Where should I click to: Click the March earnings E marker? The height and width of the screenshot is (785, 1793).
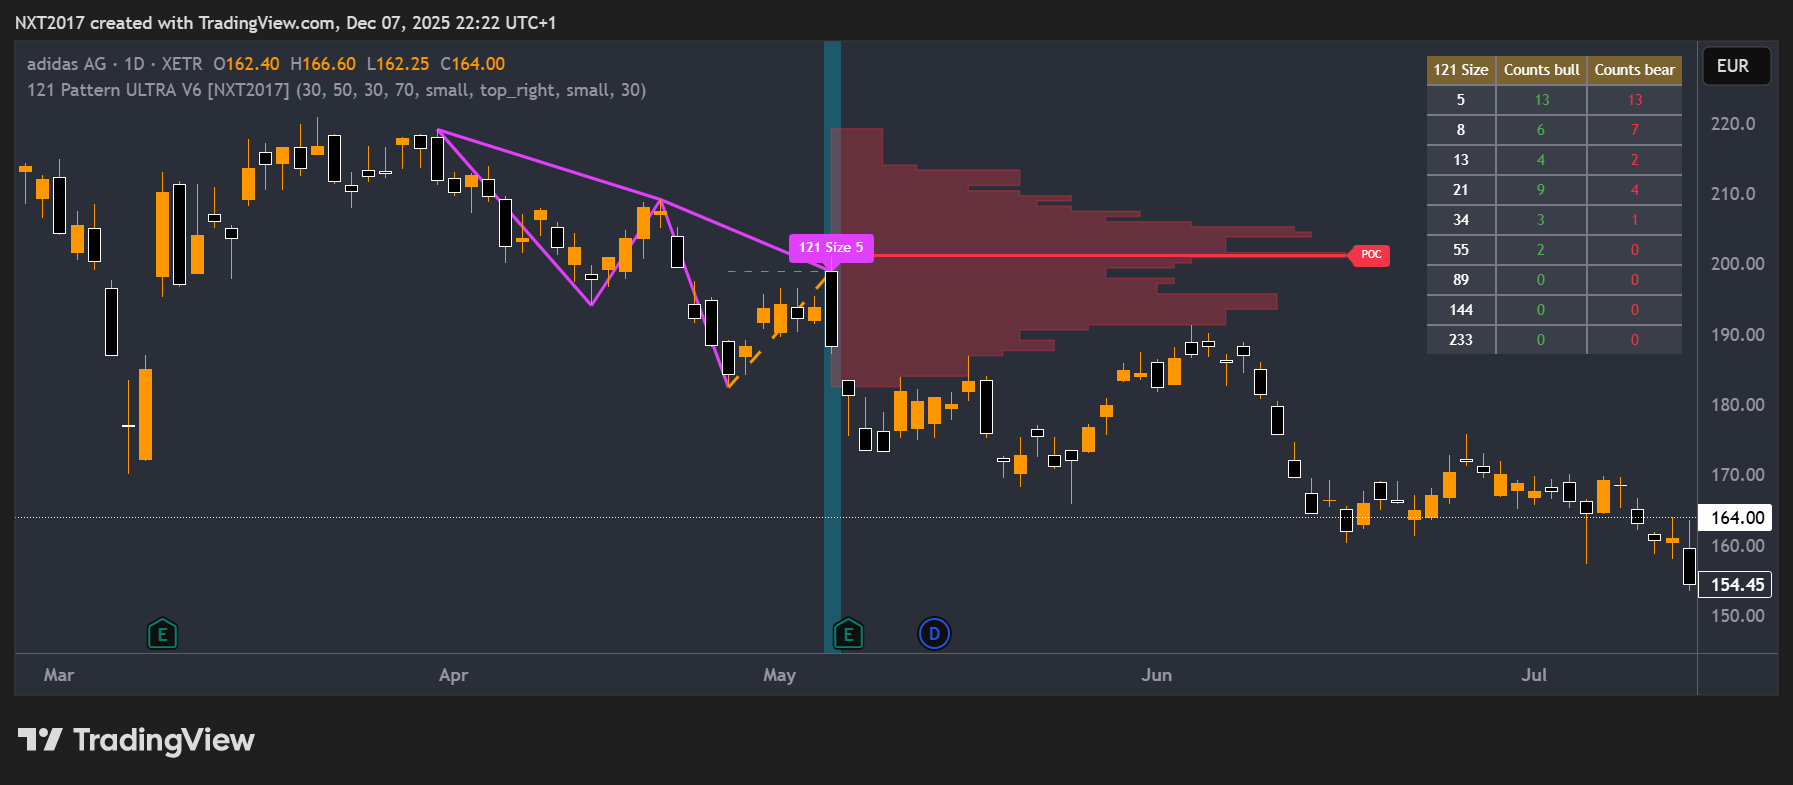pos(162,634)
